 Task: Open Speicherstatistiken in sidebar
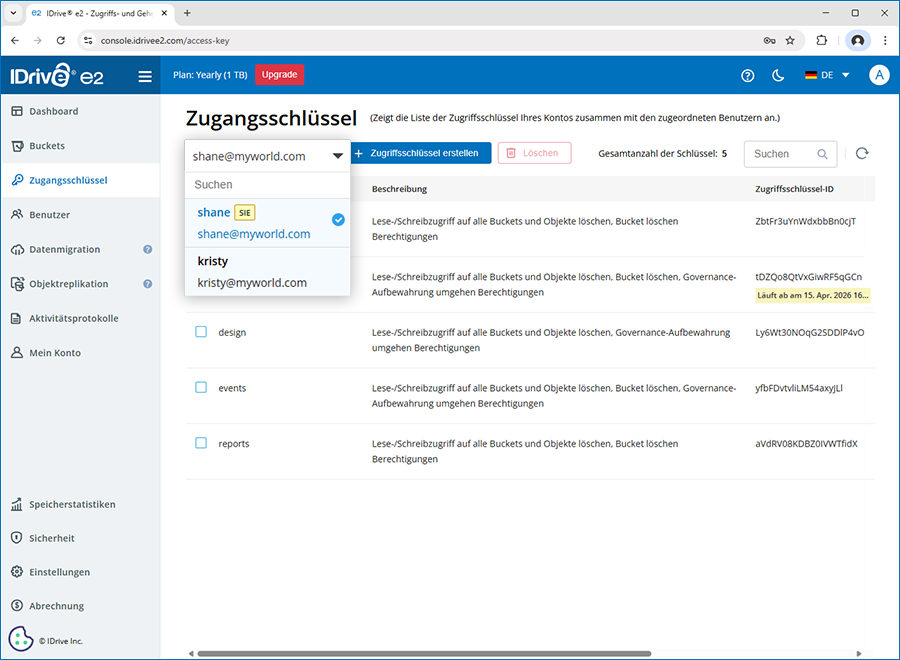(x=80, y=504)
